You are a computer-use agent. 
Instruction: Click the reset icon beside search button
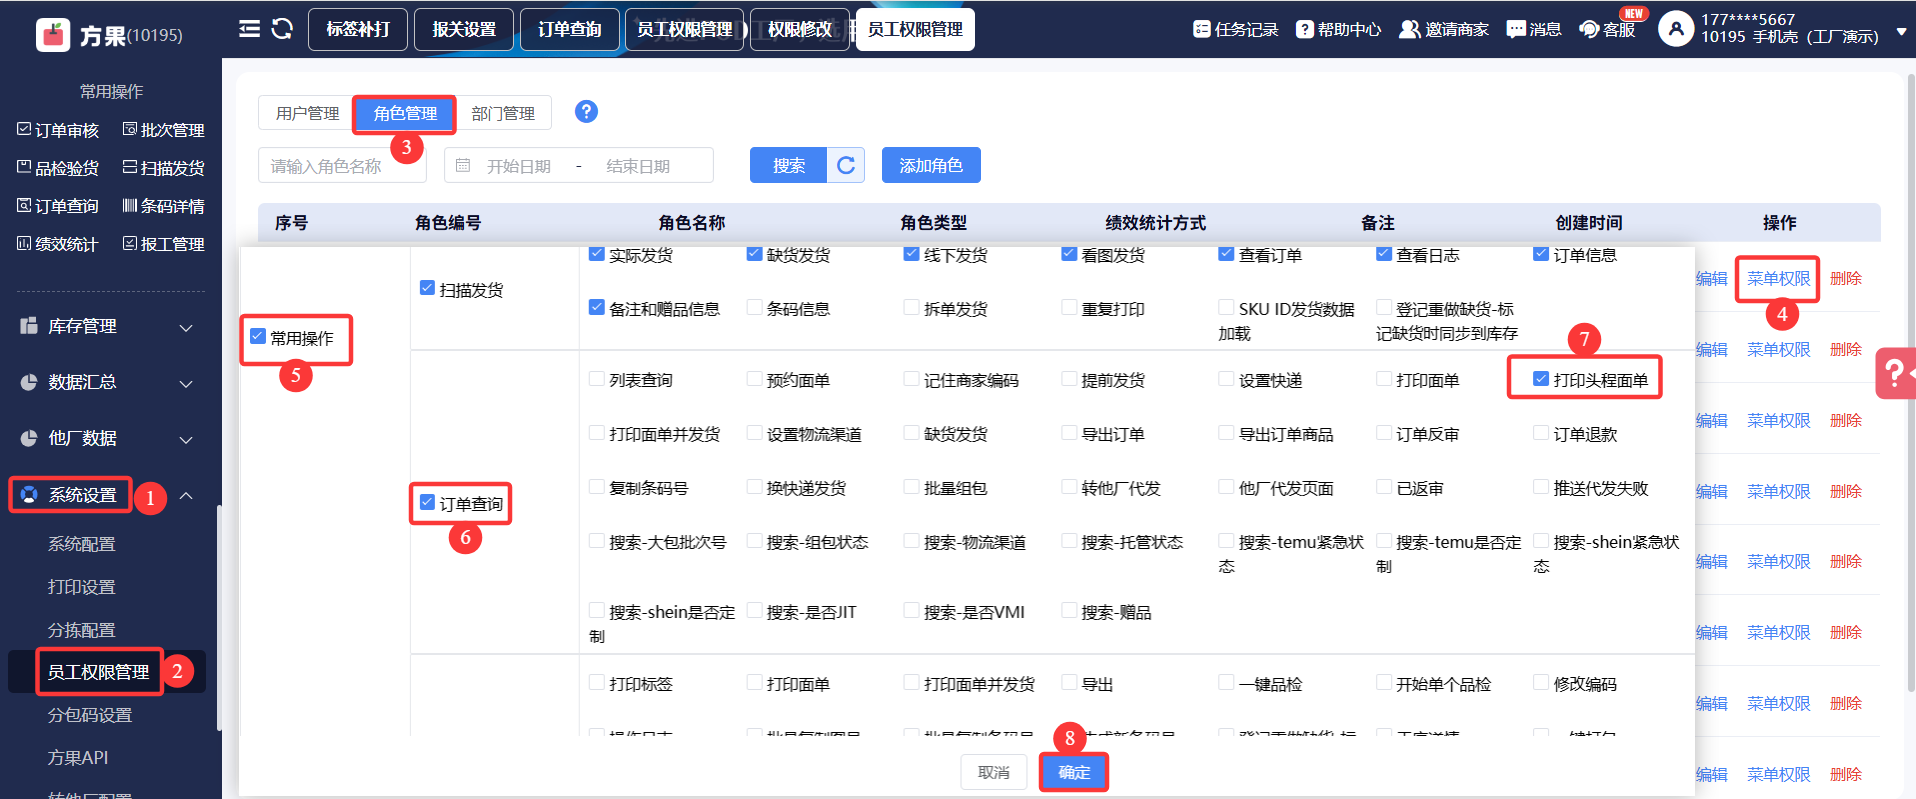coord(846,165)
